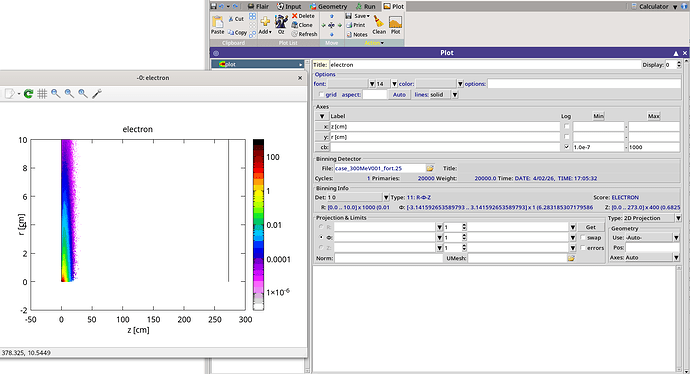Click the wrench settings icon in plot window

pos(97,93)
